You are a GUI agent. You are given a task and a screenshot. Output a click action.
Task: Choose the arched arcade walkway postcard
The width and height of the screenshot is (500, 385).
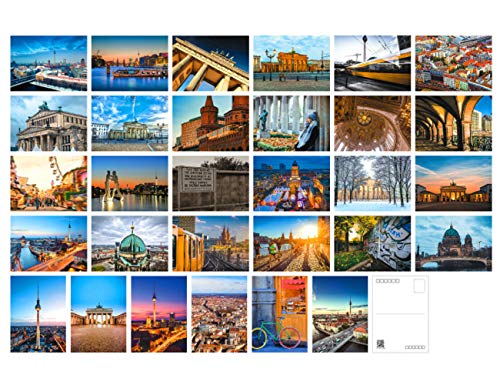pos(454,123)
